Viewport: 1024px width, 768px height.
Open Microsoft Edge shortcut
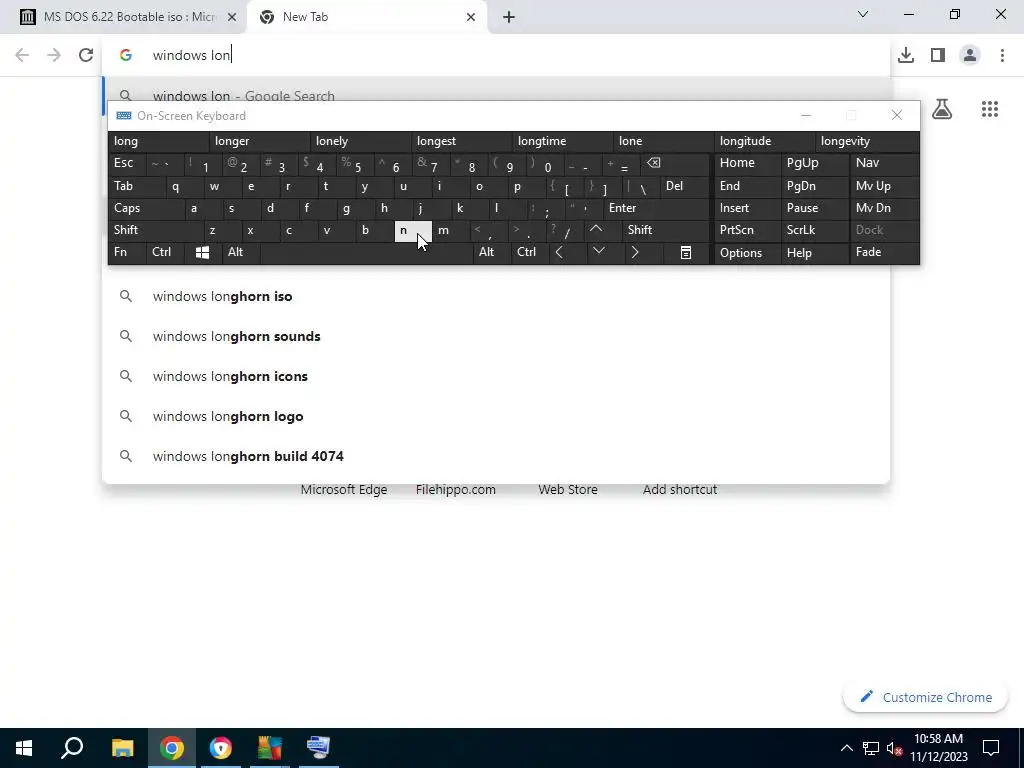pos(344,490)
